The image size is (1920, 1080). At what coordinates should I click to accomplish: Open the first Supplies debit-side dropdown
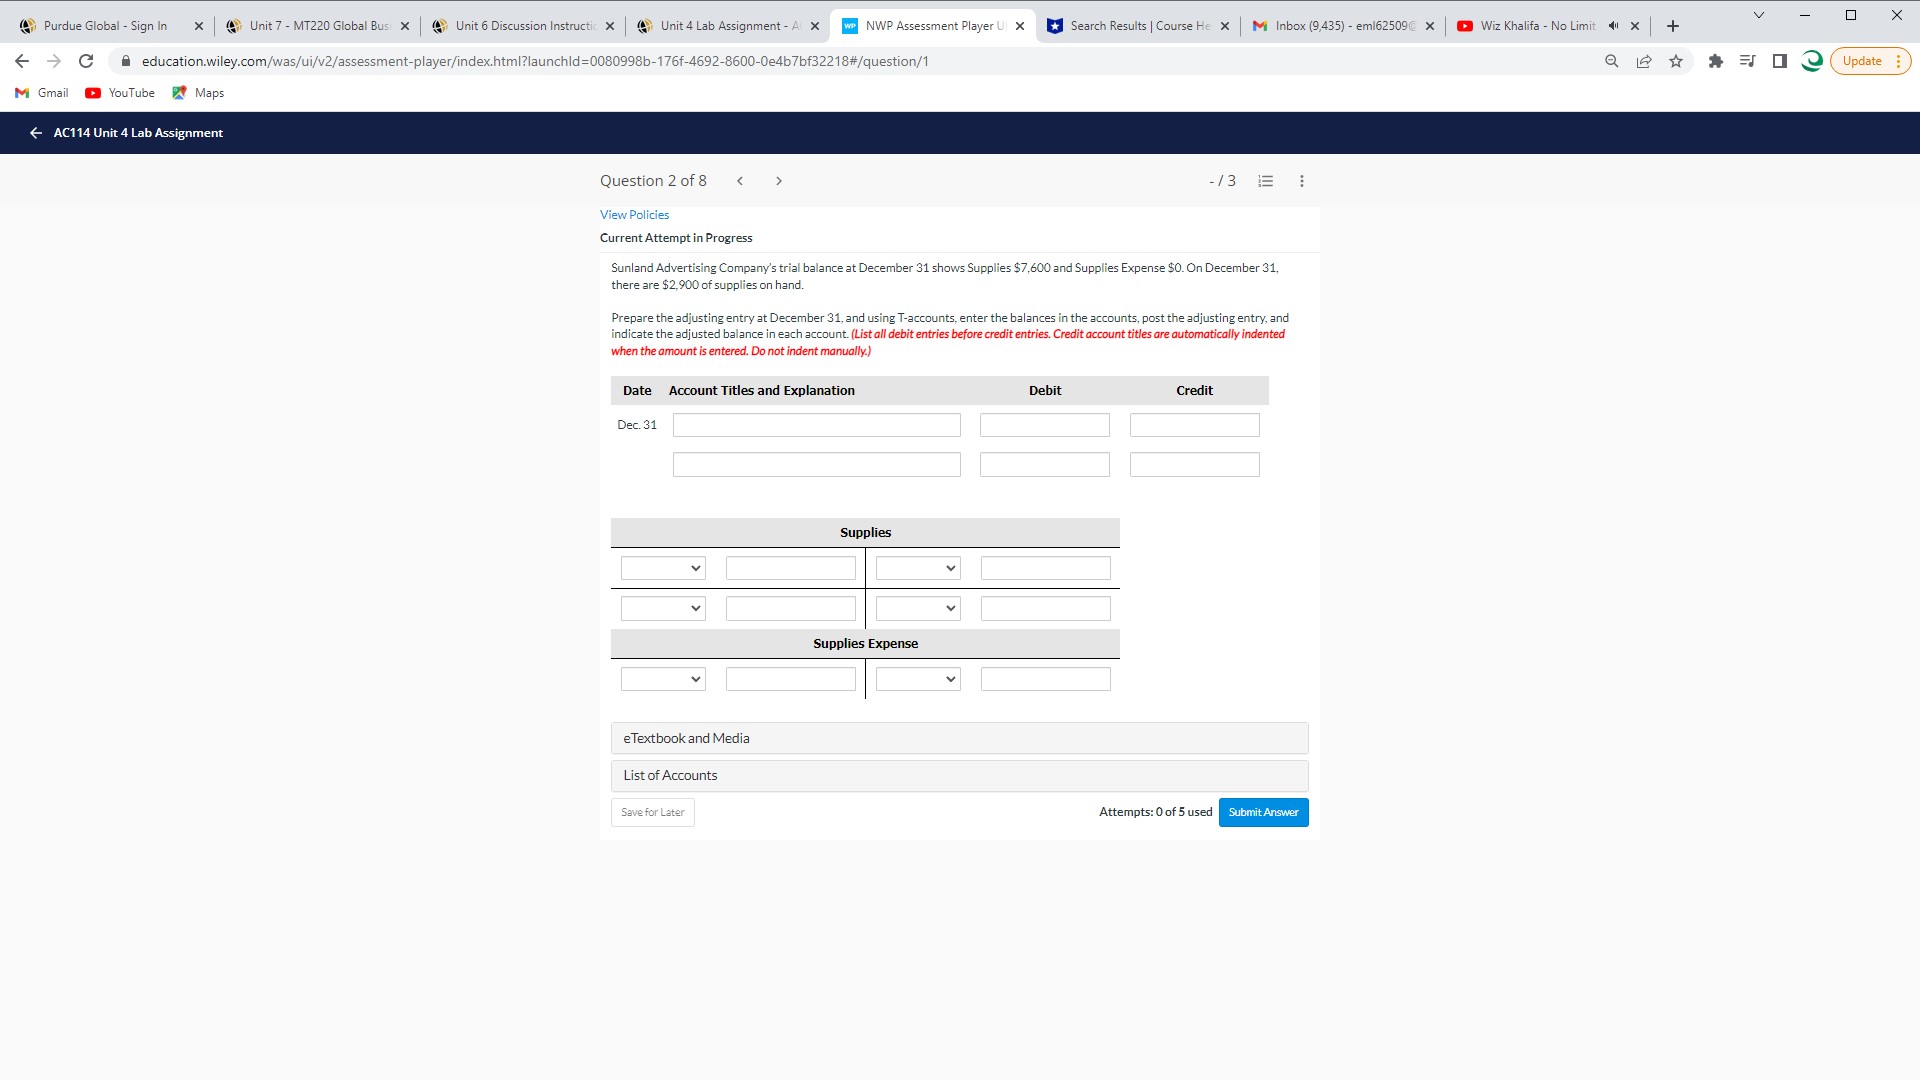(x=663, y=568)
